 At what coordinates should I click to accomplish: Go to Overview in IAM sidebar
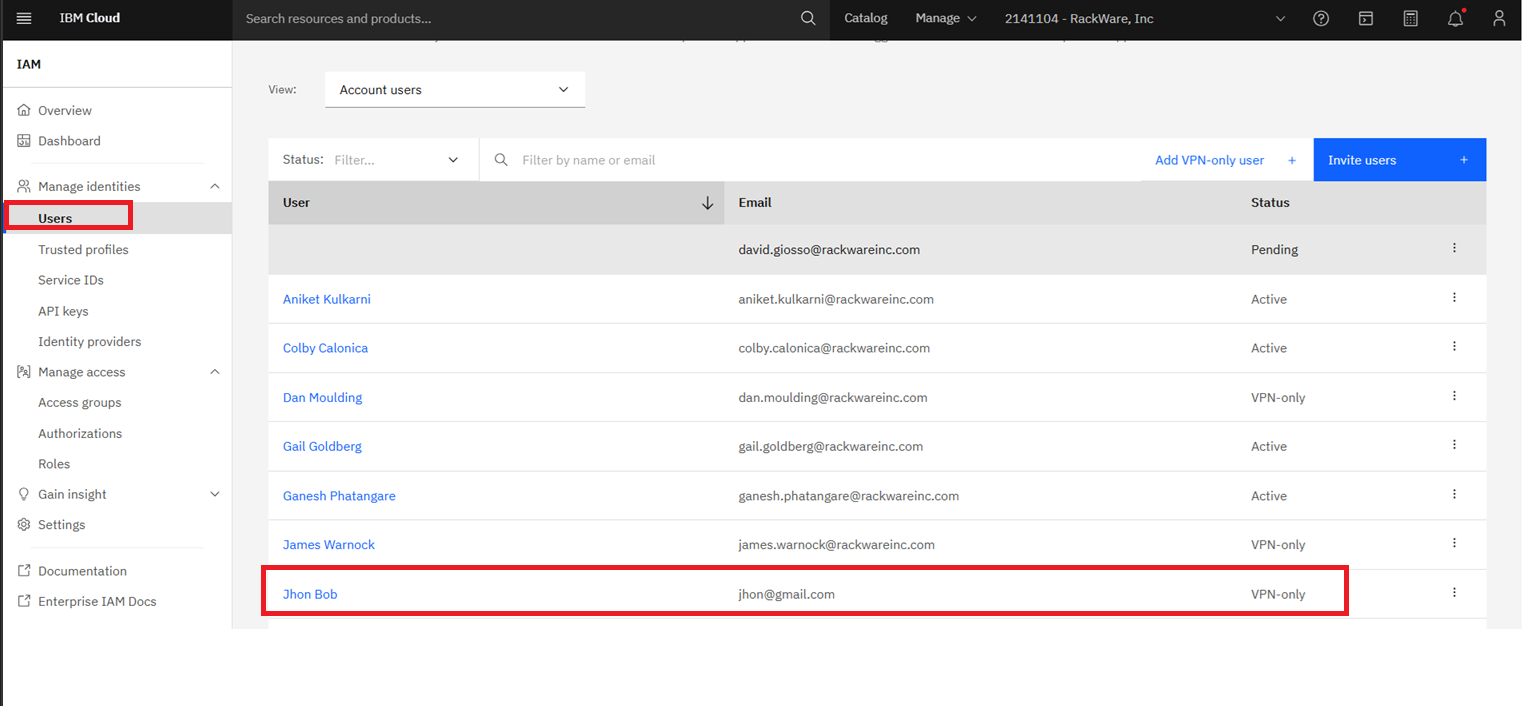[65, 111]
